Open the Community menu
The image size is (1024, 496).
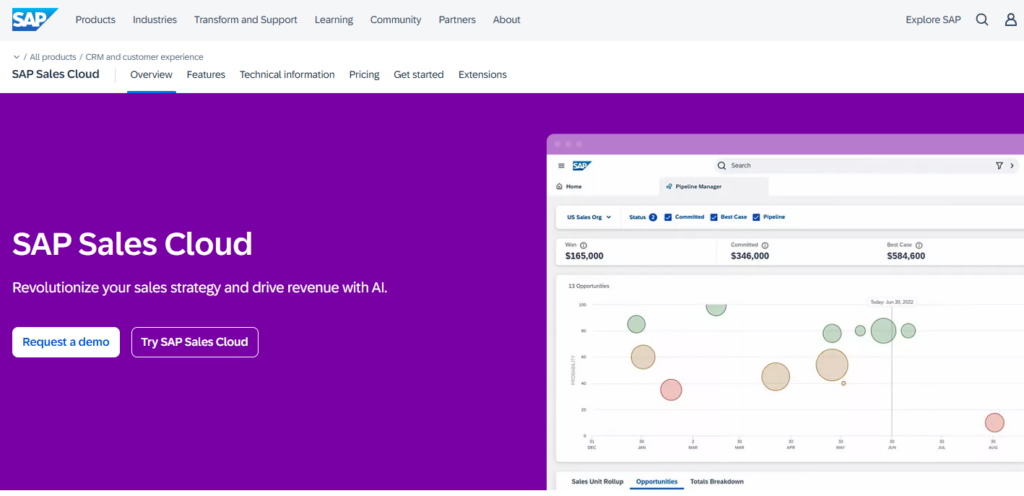pos(394,20)
